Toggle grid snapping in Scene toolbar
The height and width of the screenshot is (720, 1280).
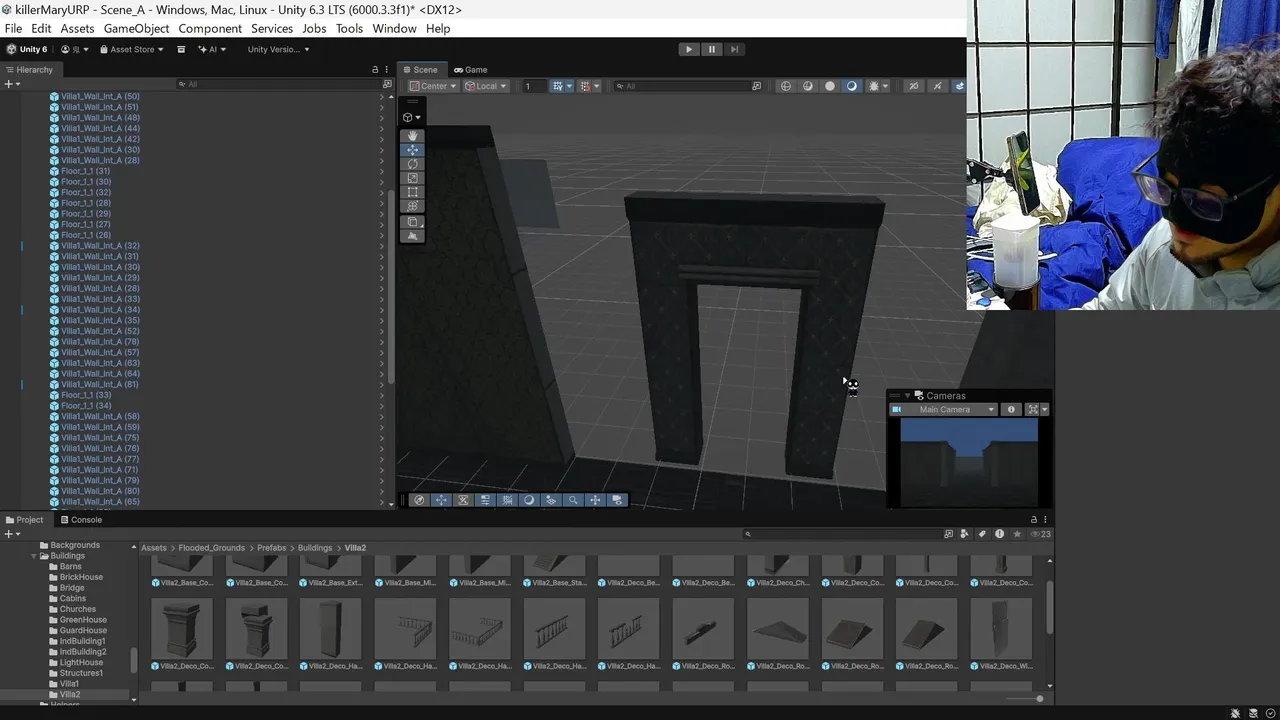557,86
